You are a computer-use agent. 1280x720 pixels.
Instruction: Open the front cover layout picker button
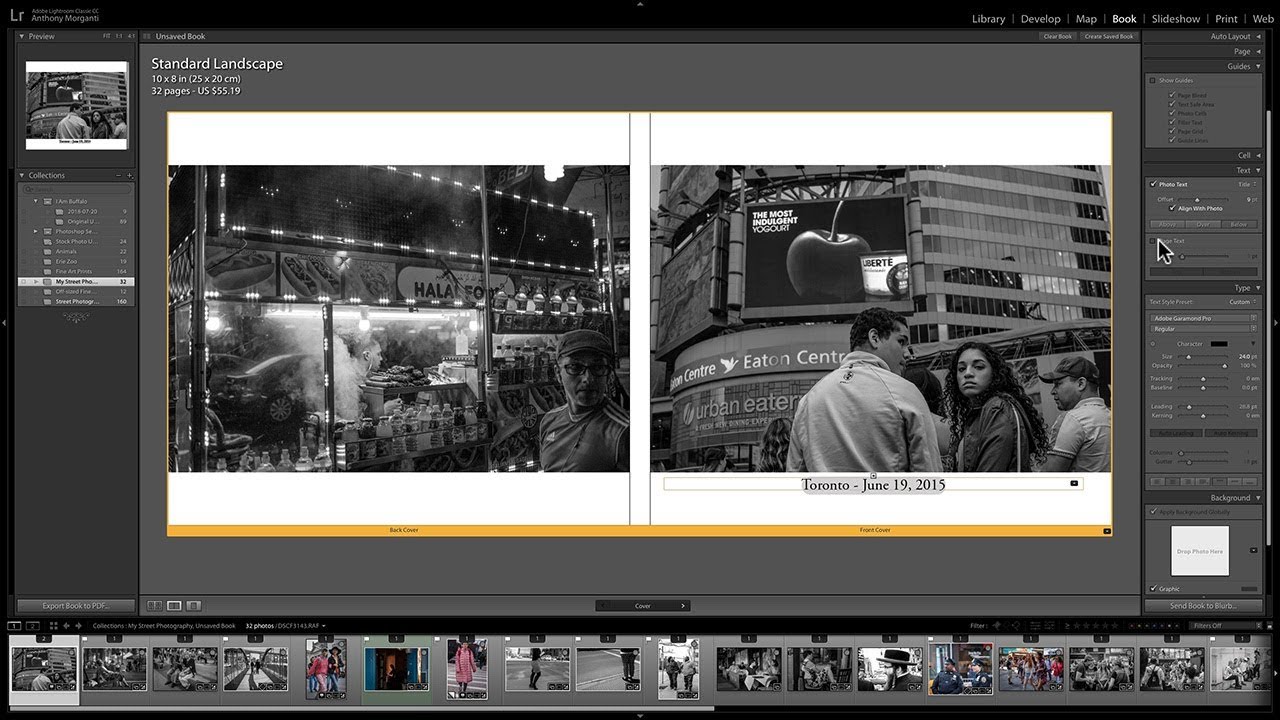[x=1107, y=531]
